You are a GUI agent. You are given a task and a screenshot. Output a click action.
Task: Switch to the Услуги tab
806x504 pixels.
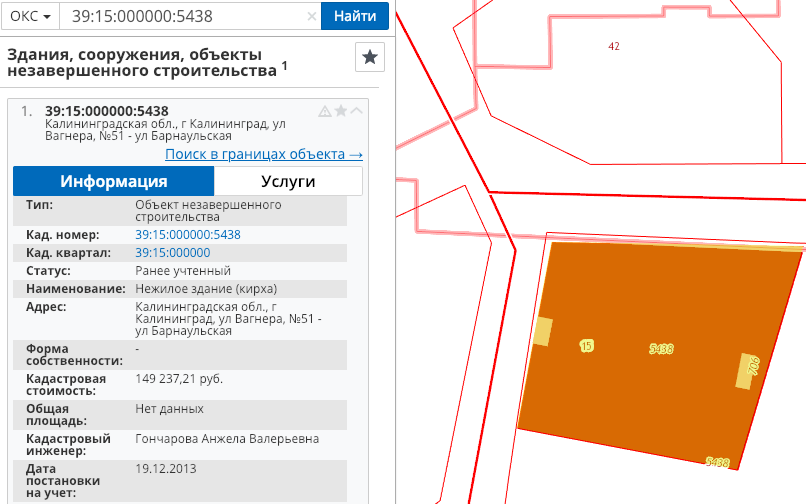tap(288, 181)
